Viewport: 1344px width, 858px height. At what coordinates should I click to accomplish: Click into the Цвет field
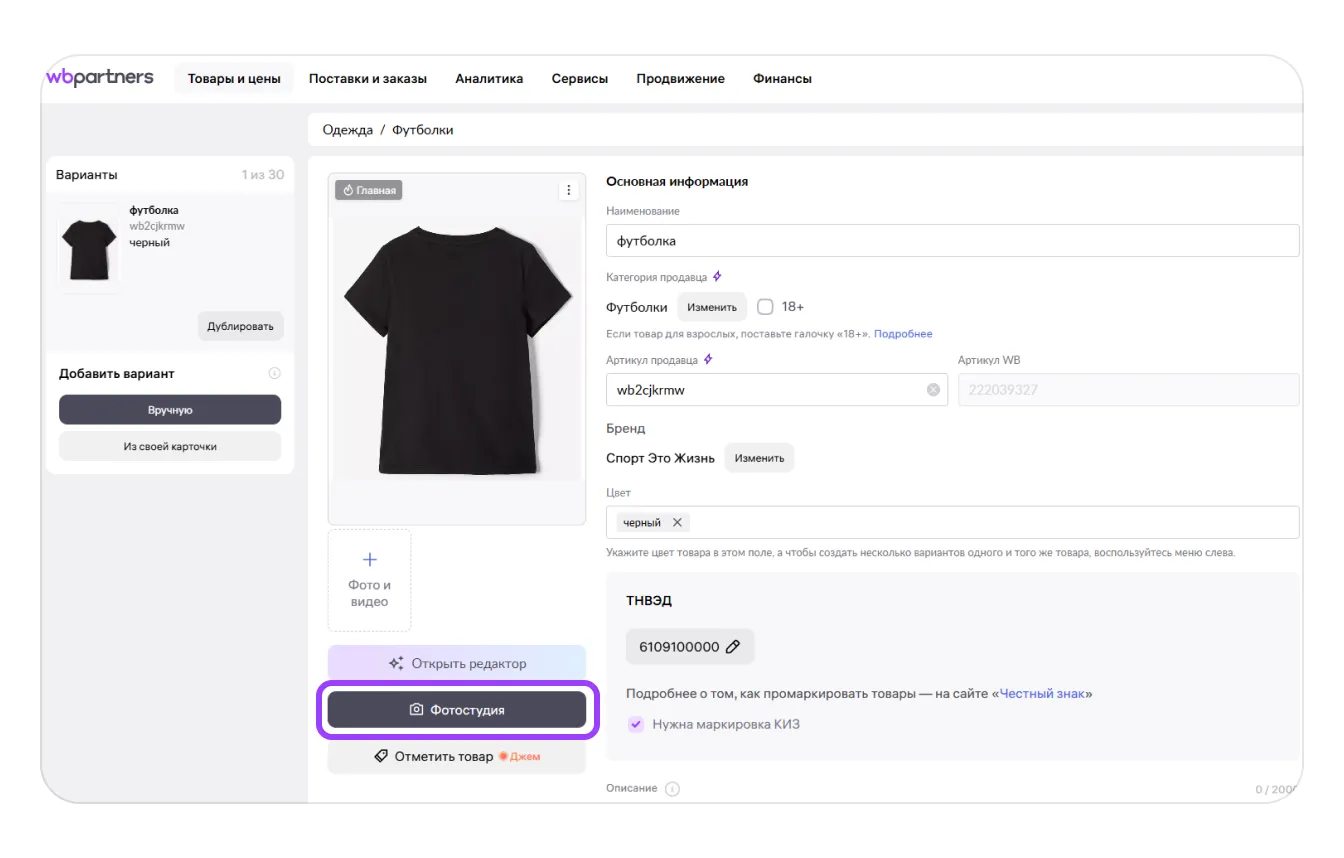coord(990,522)
